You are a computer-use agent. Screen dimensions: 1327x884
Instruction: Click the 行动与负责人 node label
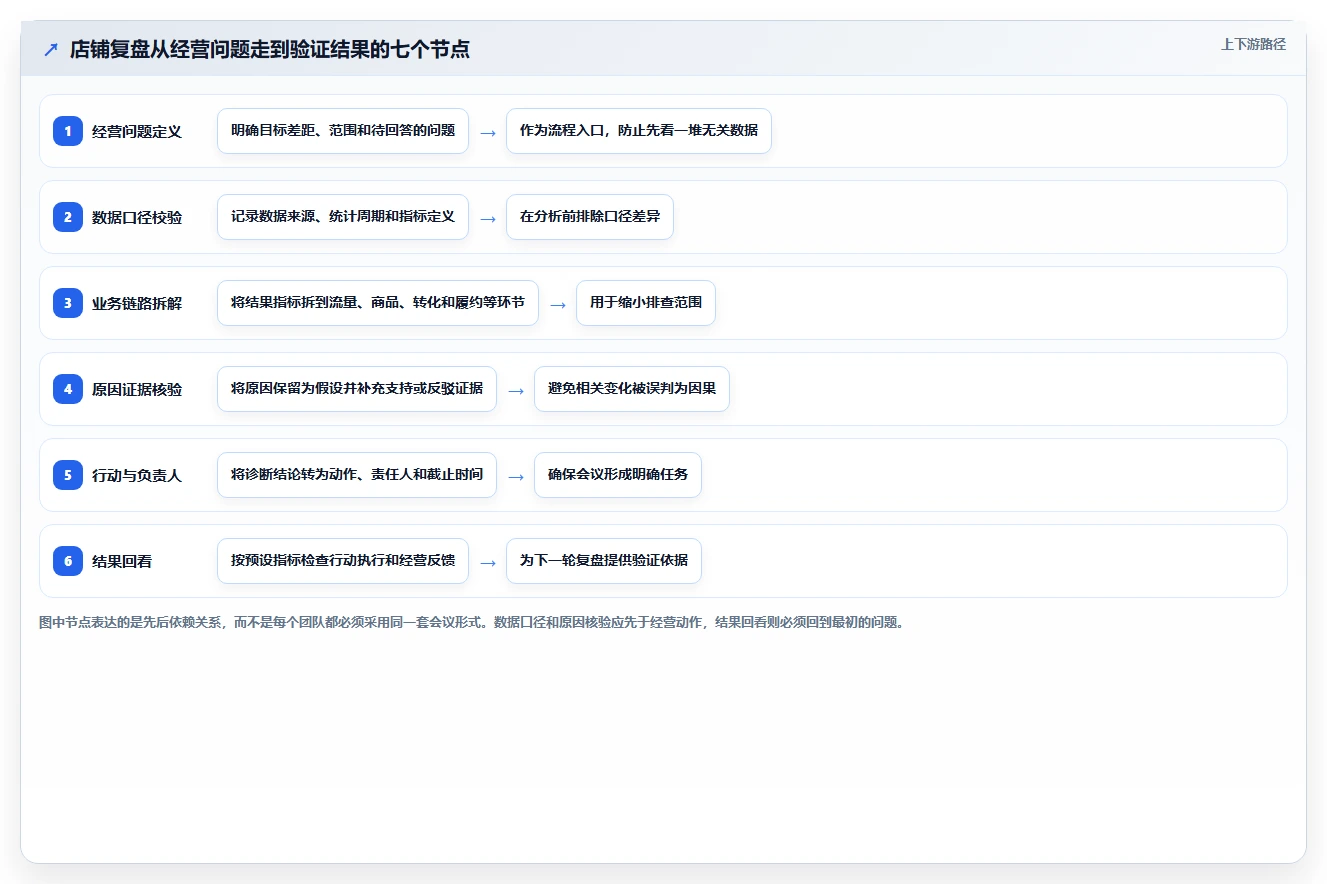tap(137, 475)
